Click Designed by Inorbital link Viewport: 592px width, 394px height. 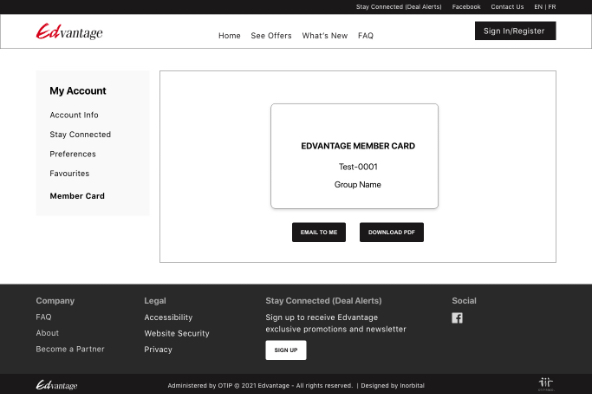tap(392, 385)
